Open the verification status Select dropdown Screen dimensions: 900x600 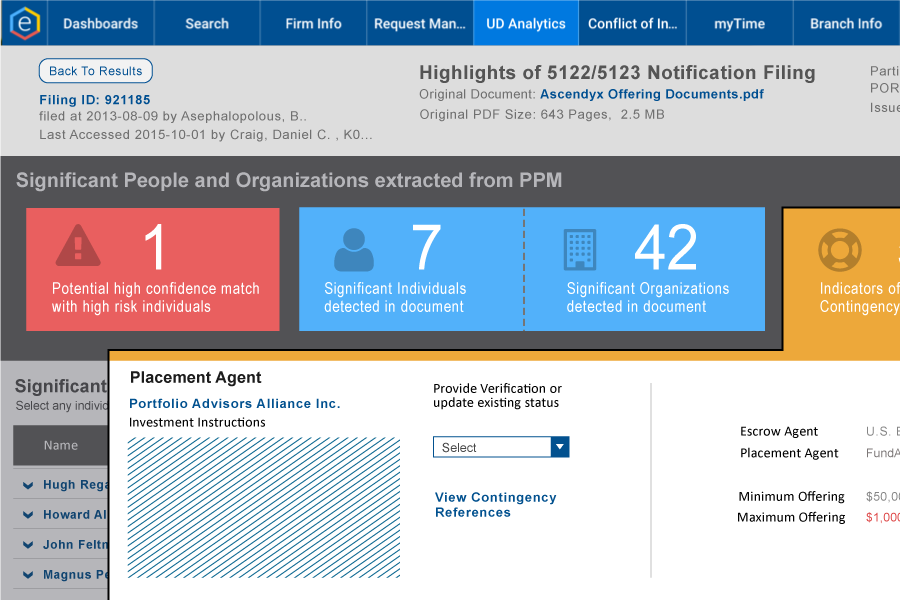tap(500, 447)
